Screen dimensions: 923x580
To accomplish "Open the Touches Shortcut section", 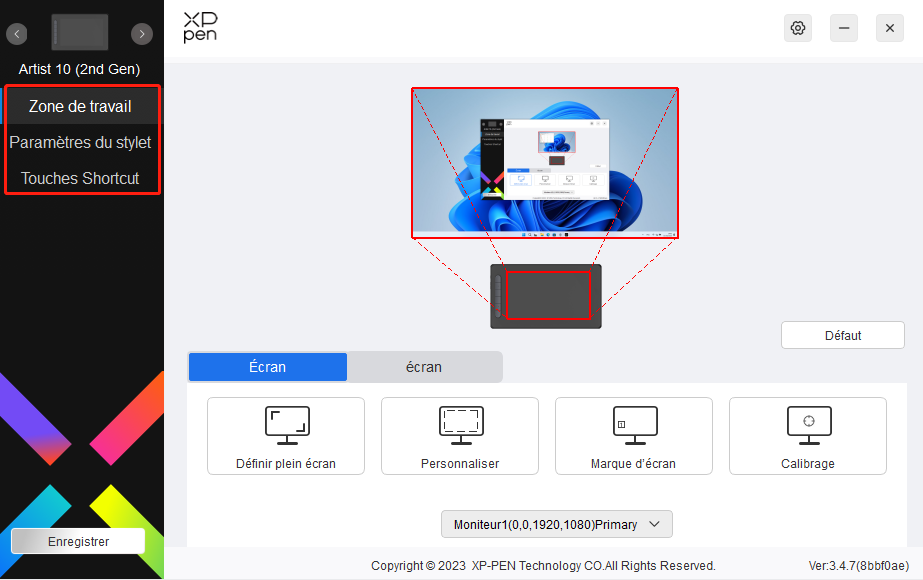I will coord(80,178).
